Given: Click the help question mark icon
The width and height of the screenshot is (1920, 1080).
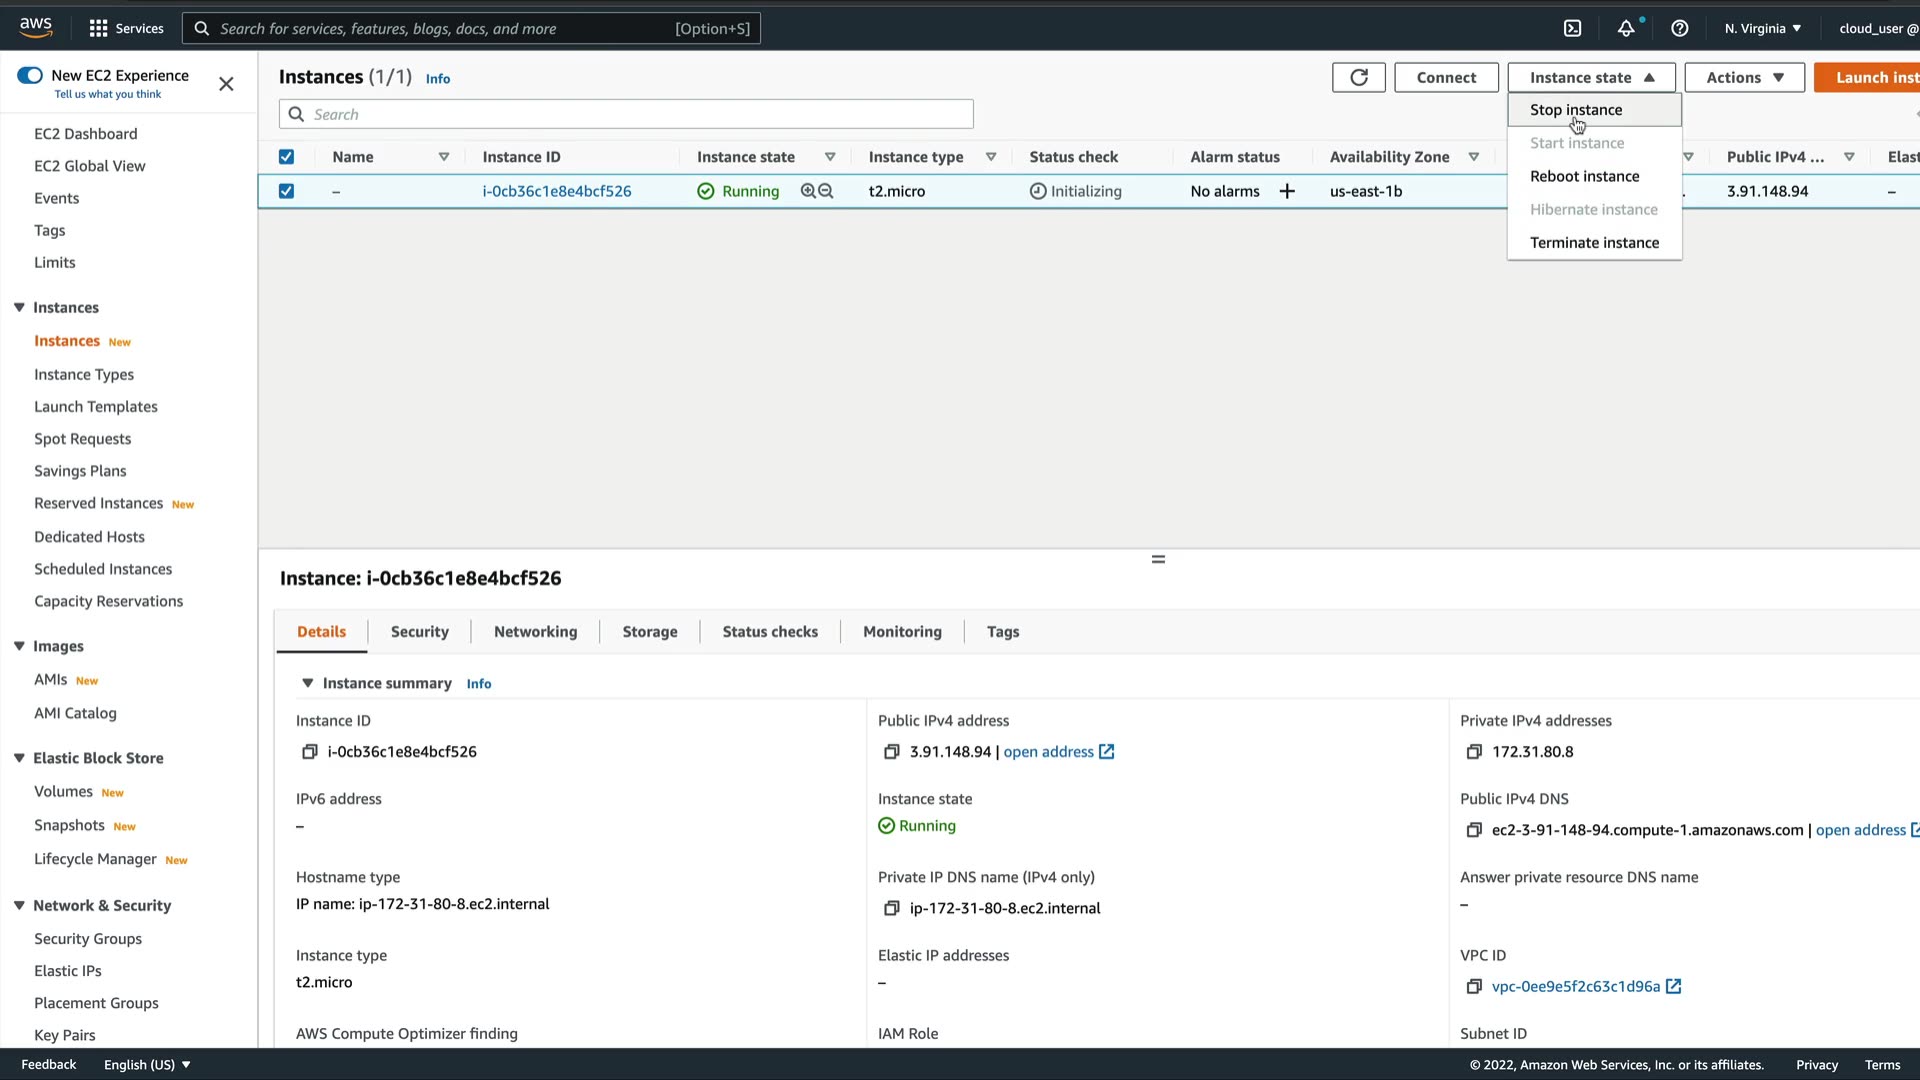Looking at the screenshot, I should [1680, 28].
